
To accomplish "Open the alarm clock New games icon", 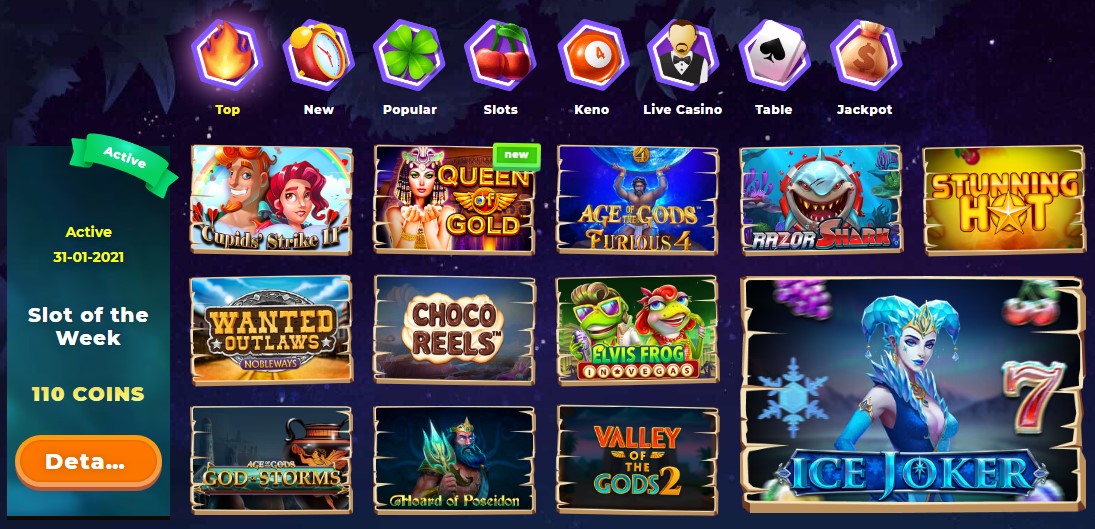I will coord(318,55).
